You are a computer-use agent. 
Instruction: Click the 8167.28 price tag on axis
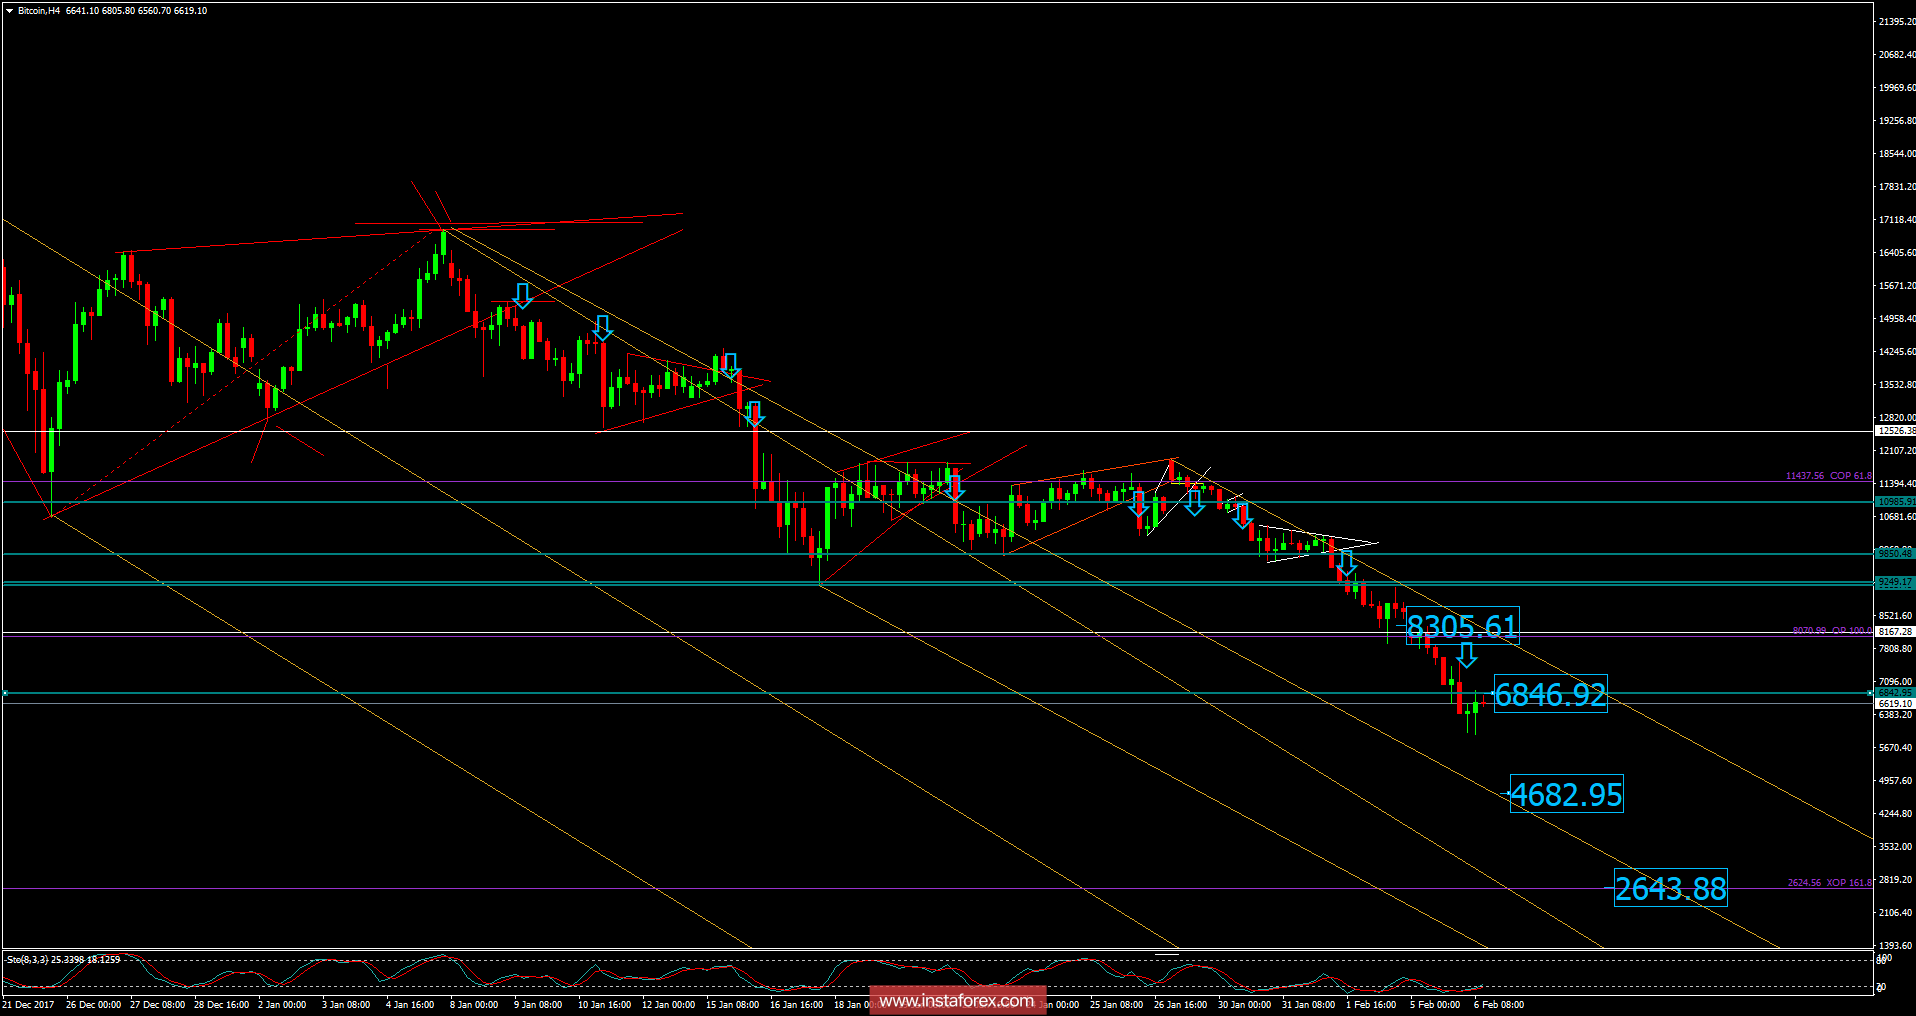(x=1895, y=632)
